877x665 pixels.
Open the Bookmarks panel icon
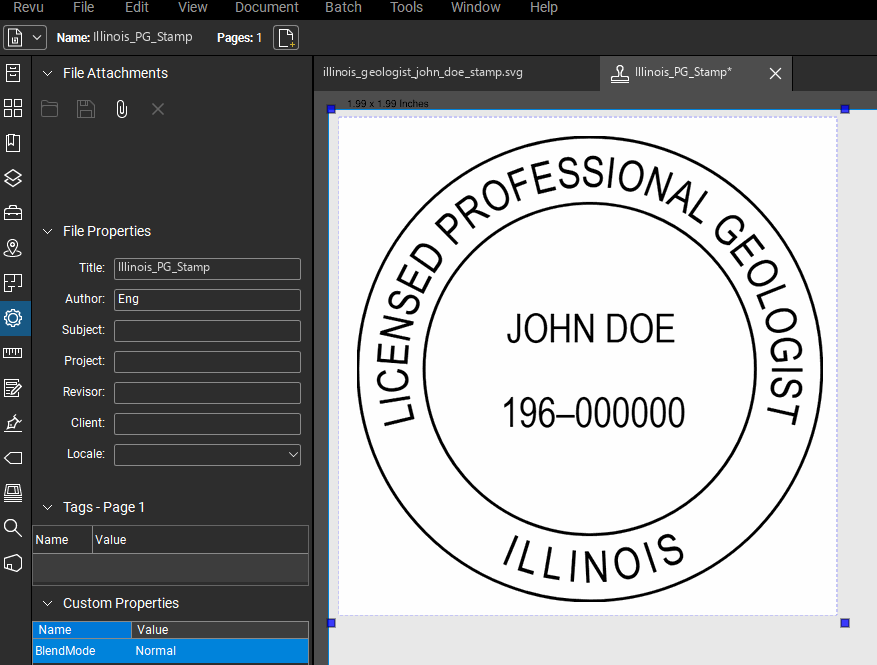click(x=13, y=143)
